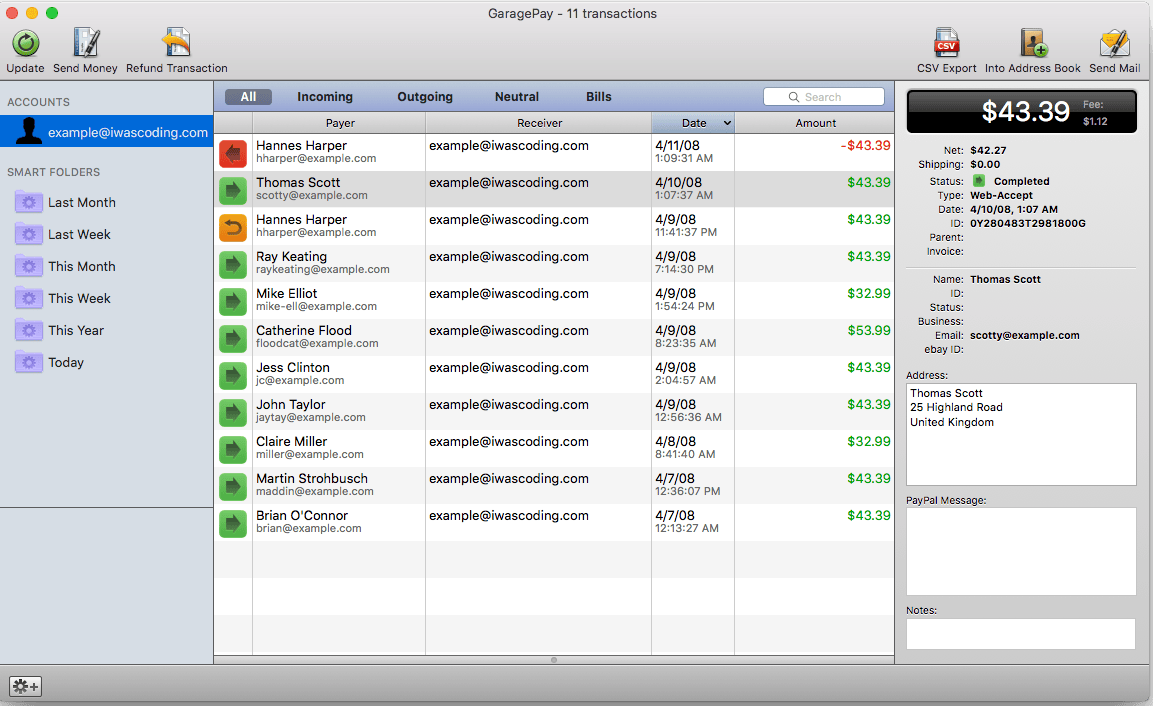Image resolution: width=1153 pixels, height=706 pixels.
Task: Click into the PayPal Message box
Action: 1021,552
